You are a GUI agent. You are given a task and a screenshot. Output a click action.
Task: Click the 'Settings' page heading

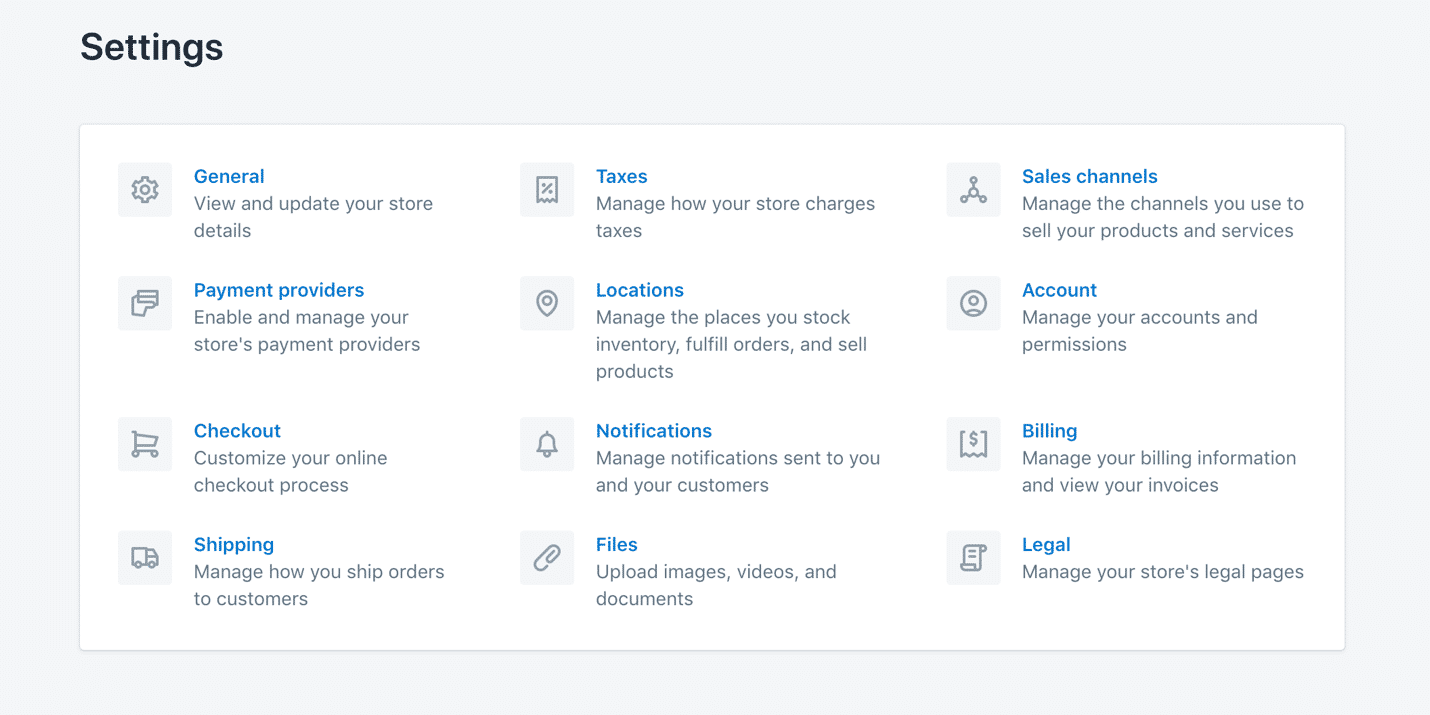tap(152, 47)
